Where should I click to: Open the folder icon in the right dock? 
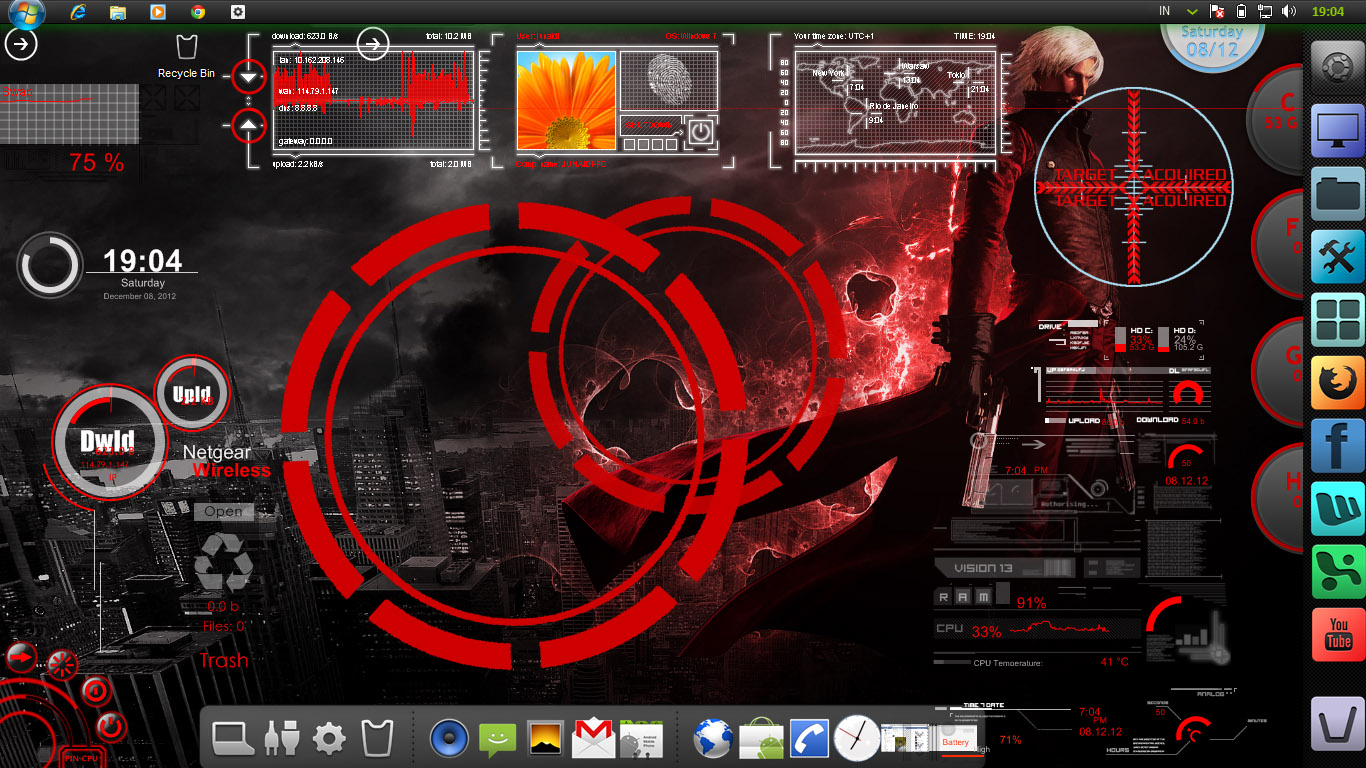click(1338, 193)
